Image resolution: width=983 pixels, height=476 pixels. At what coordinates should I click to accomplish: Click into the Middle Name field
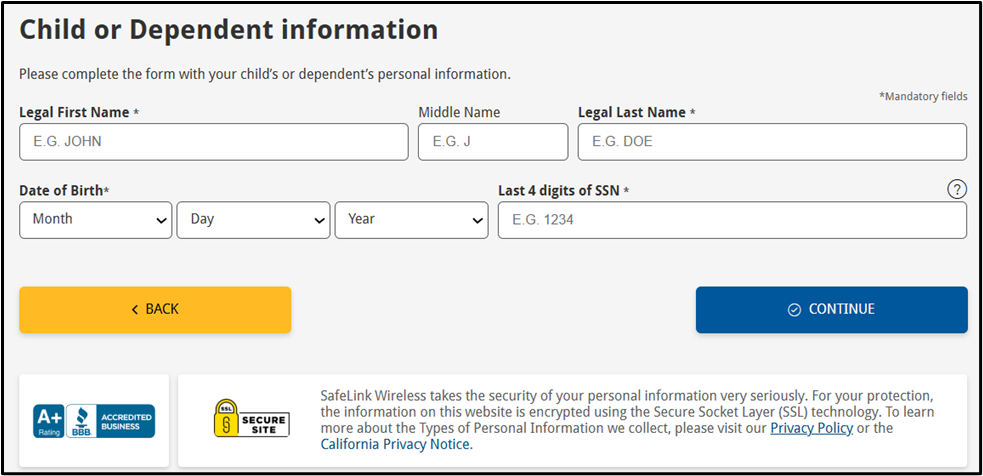point(492,142)
